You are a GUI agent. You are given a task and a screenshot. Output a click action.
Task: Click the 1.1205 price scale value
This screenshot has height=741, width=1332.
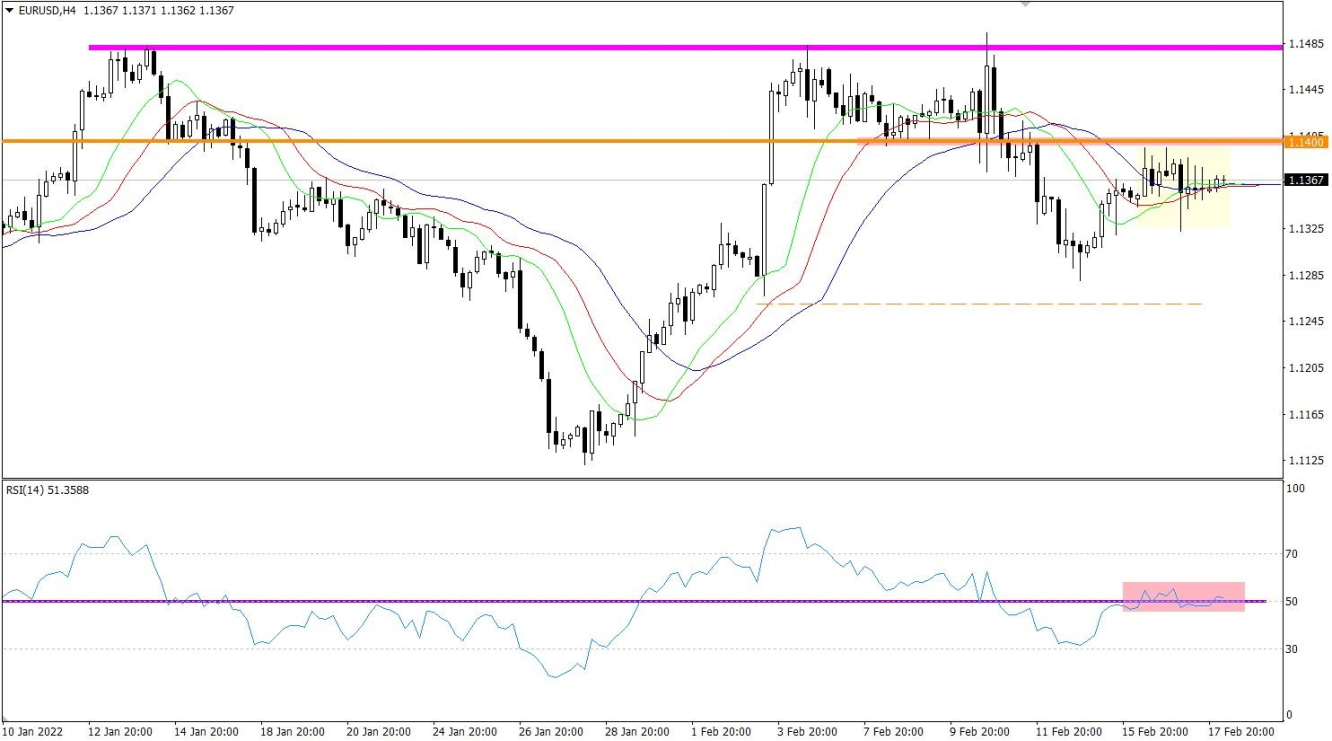click(x=1305, y=368)
